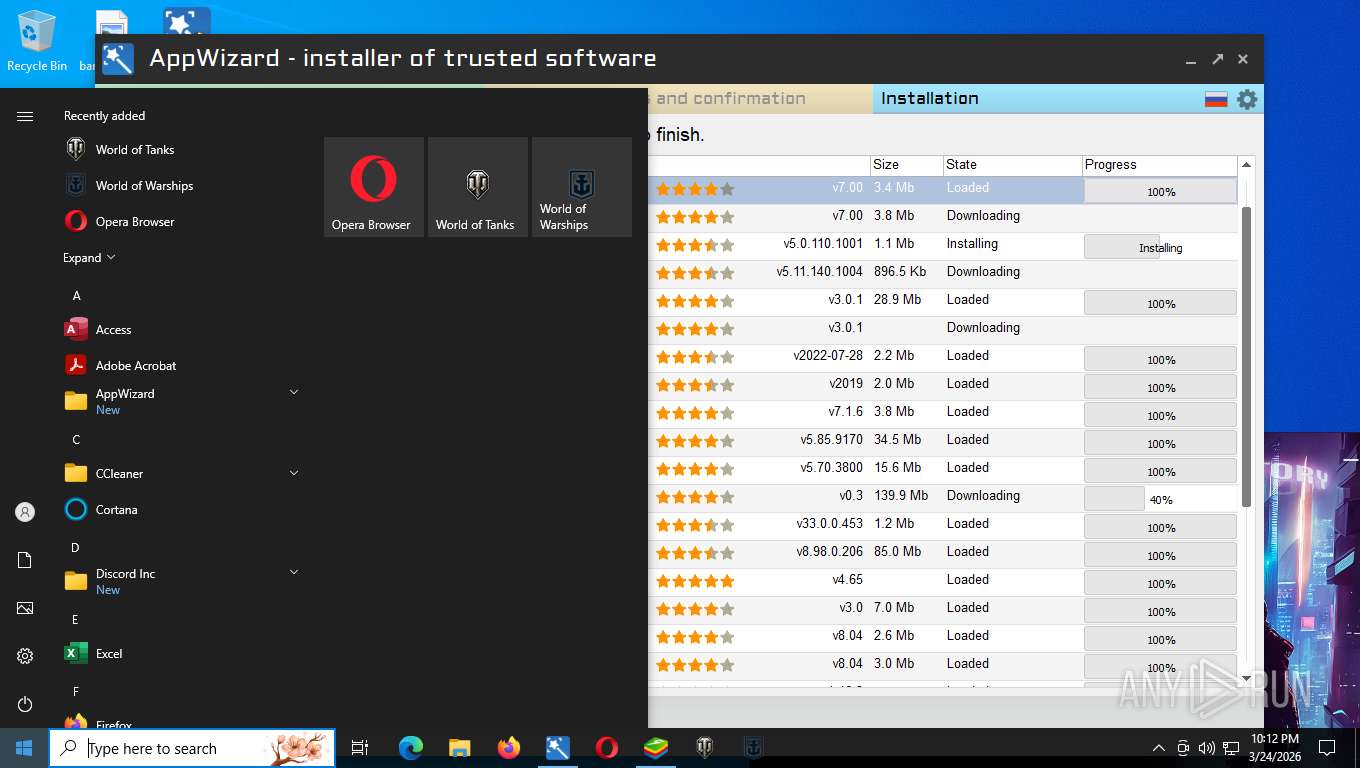Click scroll-up arrow of installation list

1246,165
